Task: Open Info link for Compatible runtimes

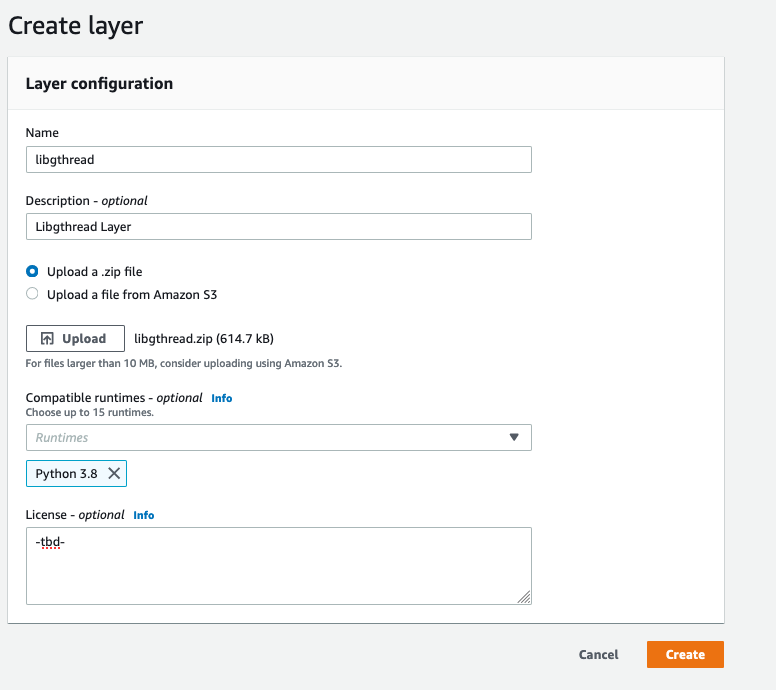Action: 222,398
